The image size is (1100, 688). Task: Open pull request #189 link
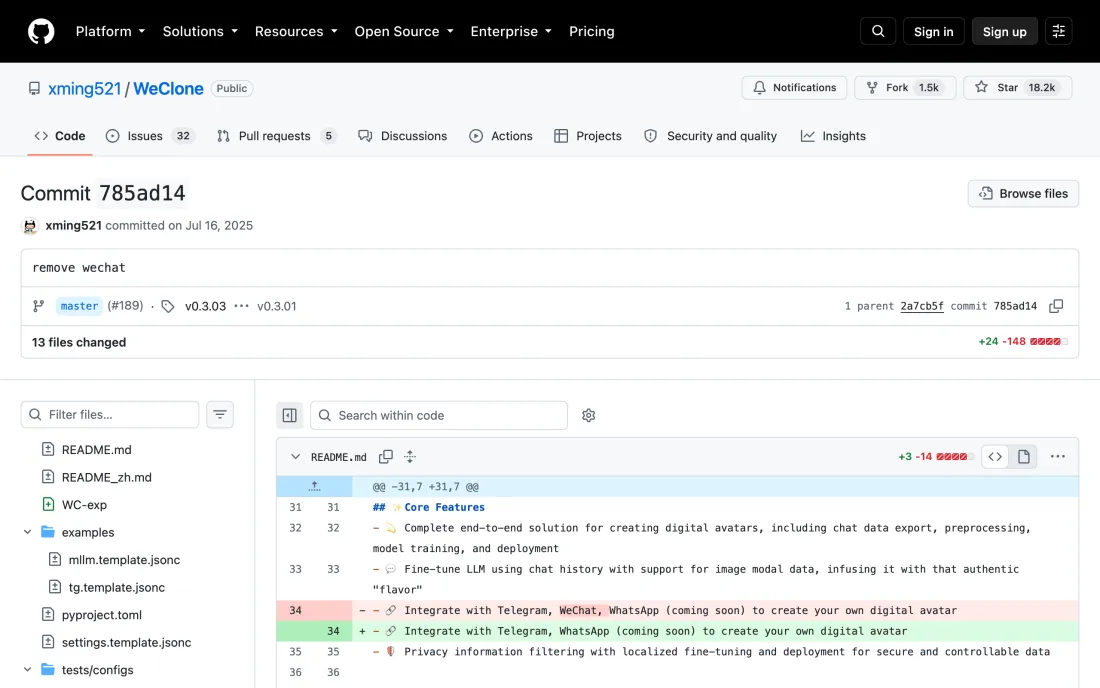pyautogui.click(x=125, y=306)
